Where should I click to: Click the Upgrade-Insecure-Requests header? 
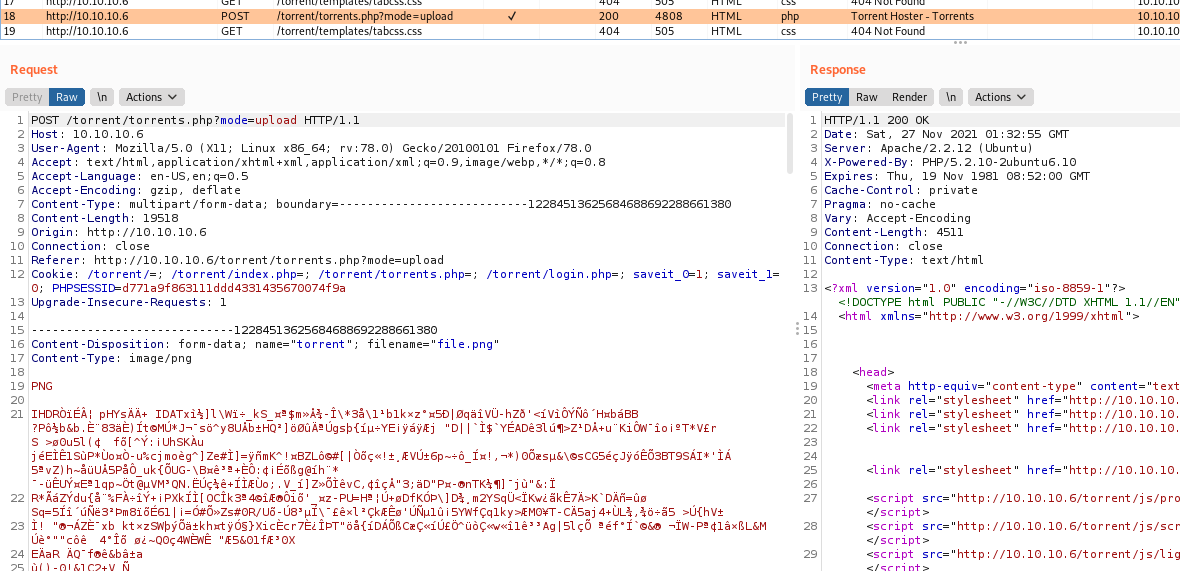(129, 302)
